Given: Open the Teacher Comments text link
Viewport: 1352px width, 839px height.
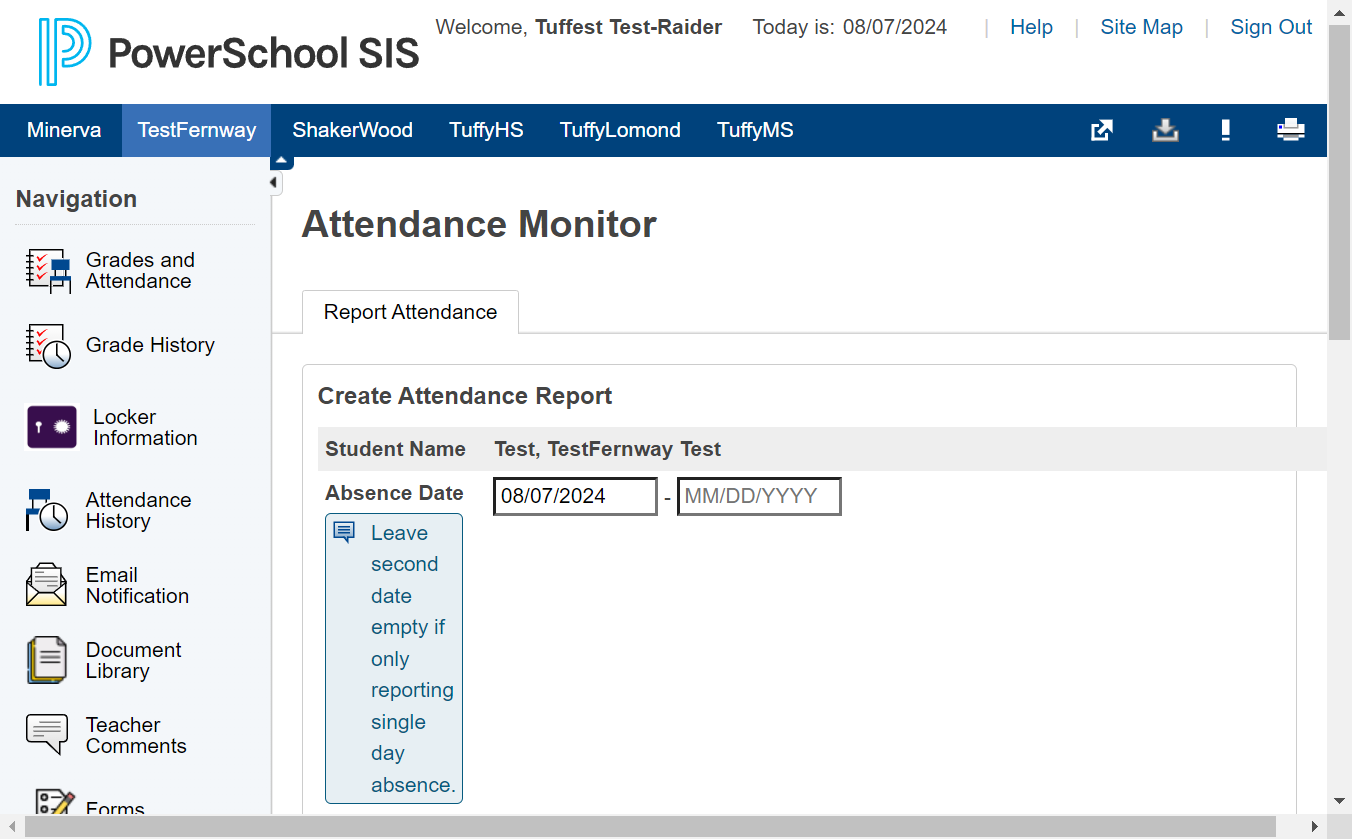Looking at the screenshot, I should [x=136, y=735].
